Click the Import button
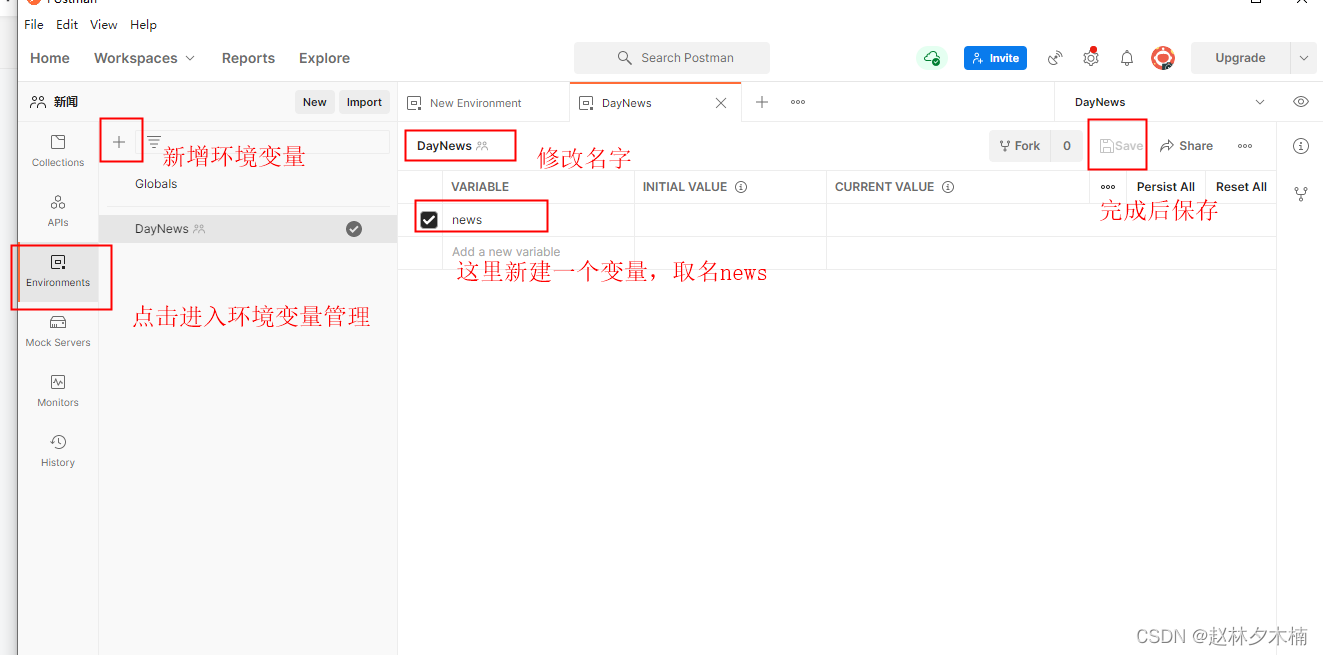The image size is (1323, 655). click(364, 102)
